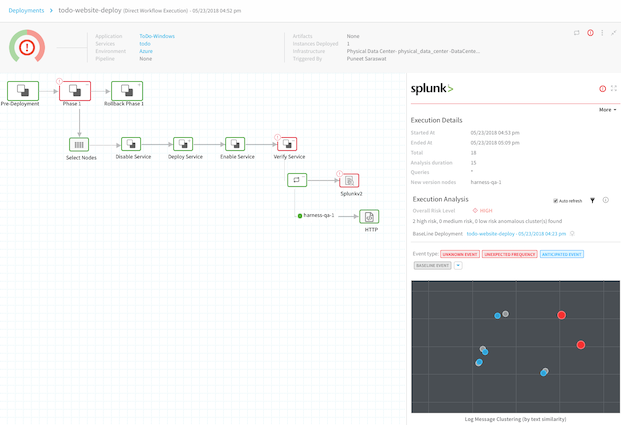Viewport: 621px width, 425px height.
Task: Click the failed deployment status gauge icon
Action: [x=27, y=47]
